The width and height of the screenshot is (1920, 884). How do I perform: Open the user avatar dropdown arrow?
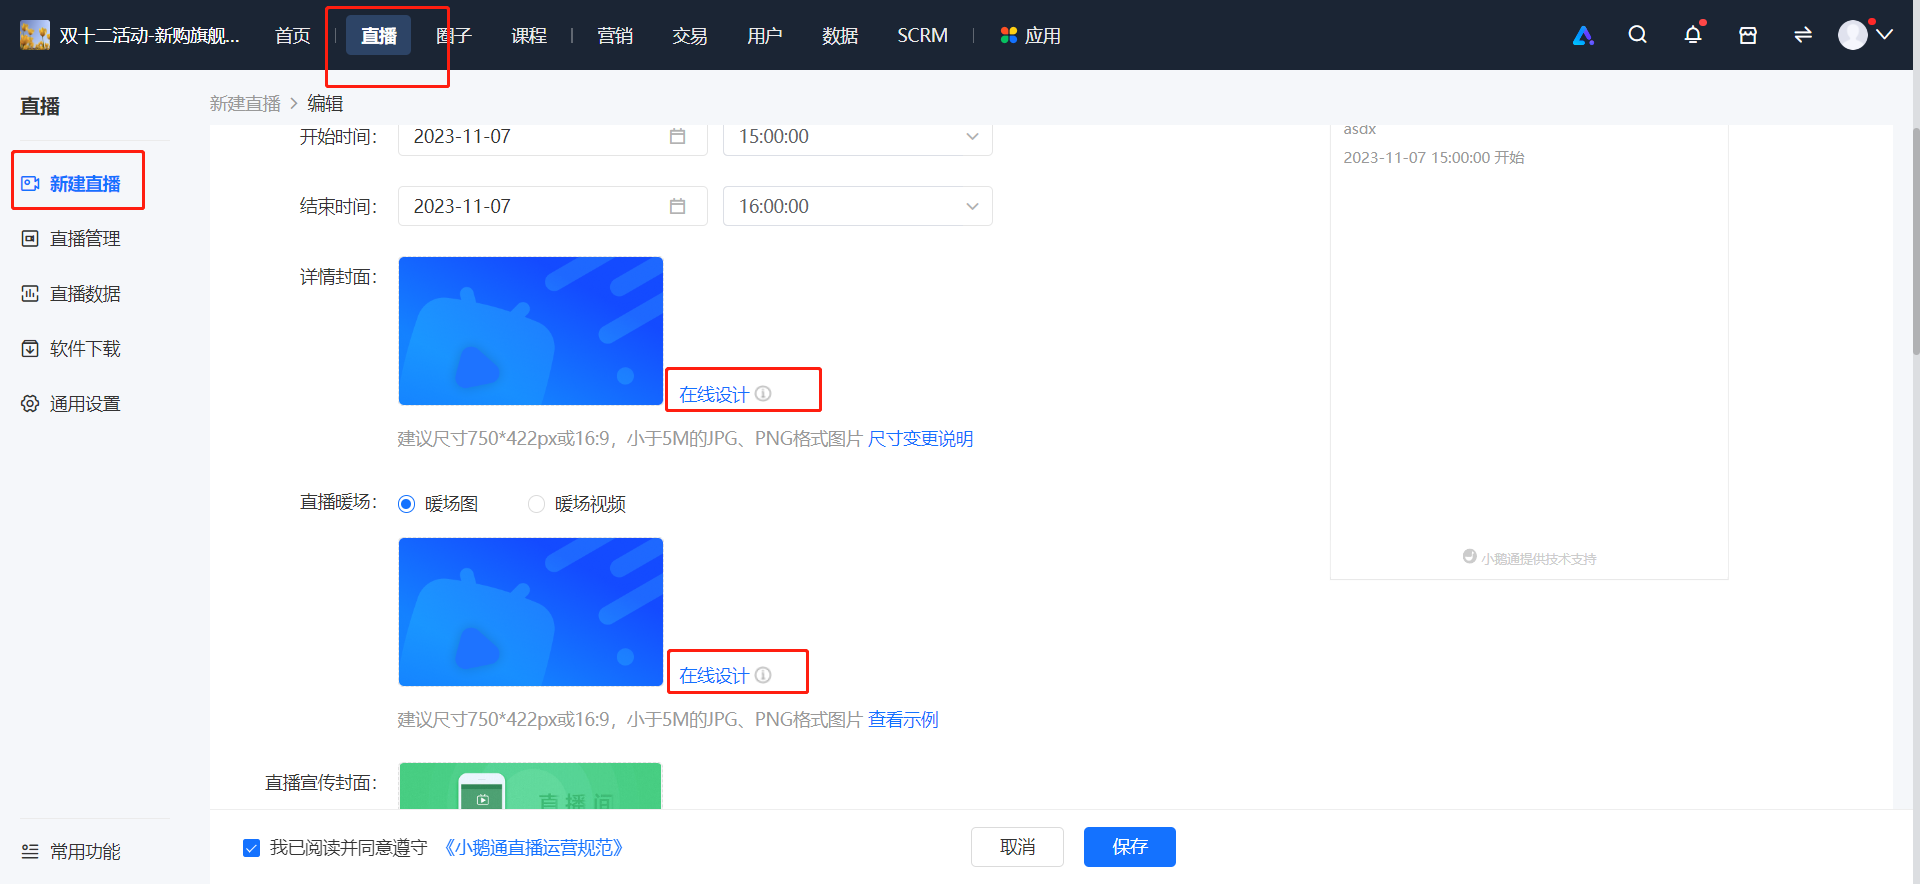[x=1885, y=35]
